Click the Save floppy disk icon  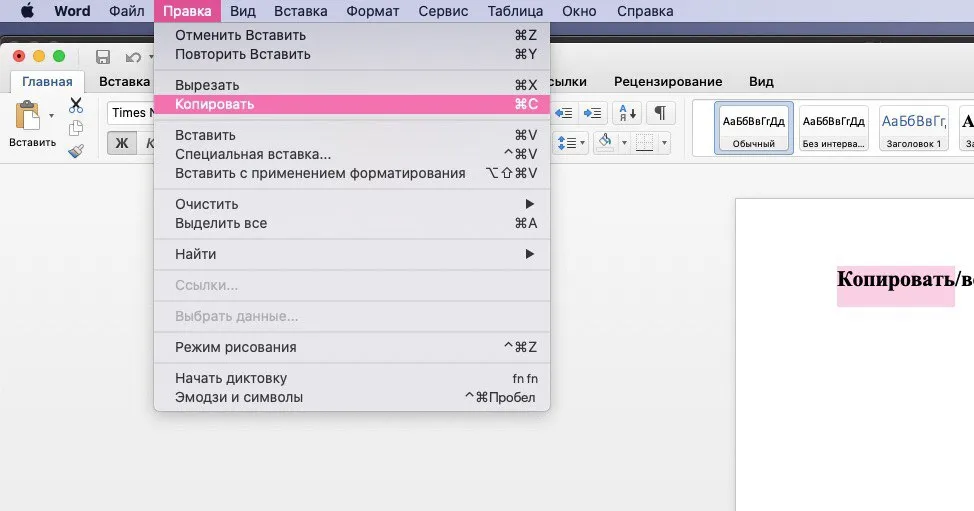click(x=102, y=57)
